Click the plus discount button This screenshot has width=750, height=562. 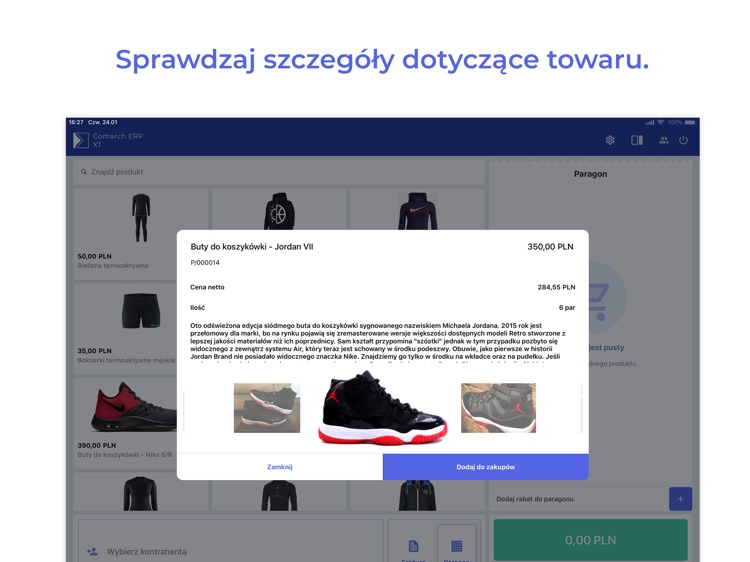680,499
